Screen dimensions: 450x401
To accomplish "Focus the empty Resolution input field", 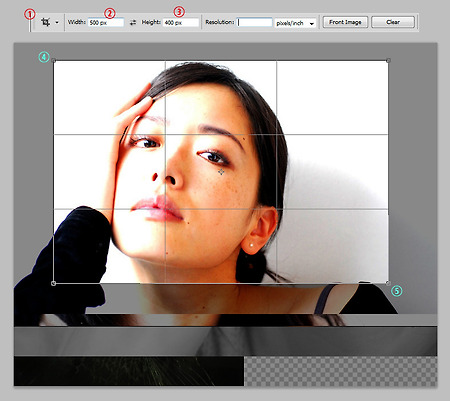I will (255, 22).
